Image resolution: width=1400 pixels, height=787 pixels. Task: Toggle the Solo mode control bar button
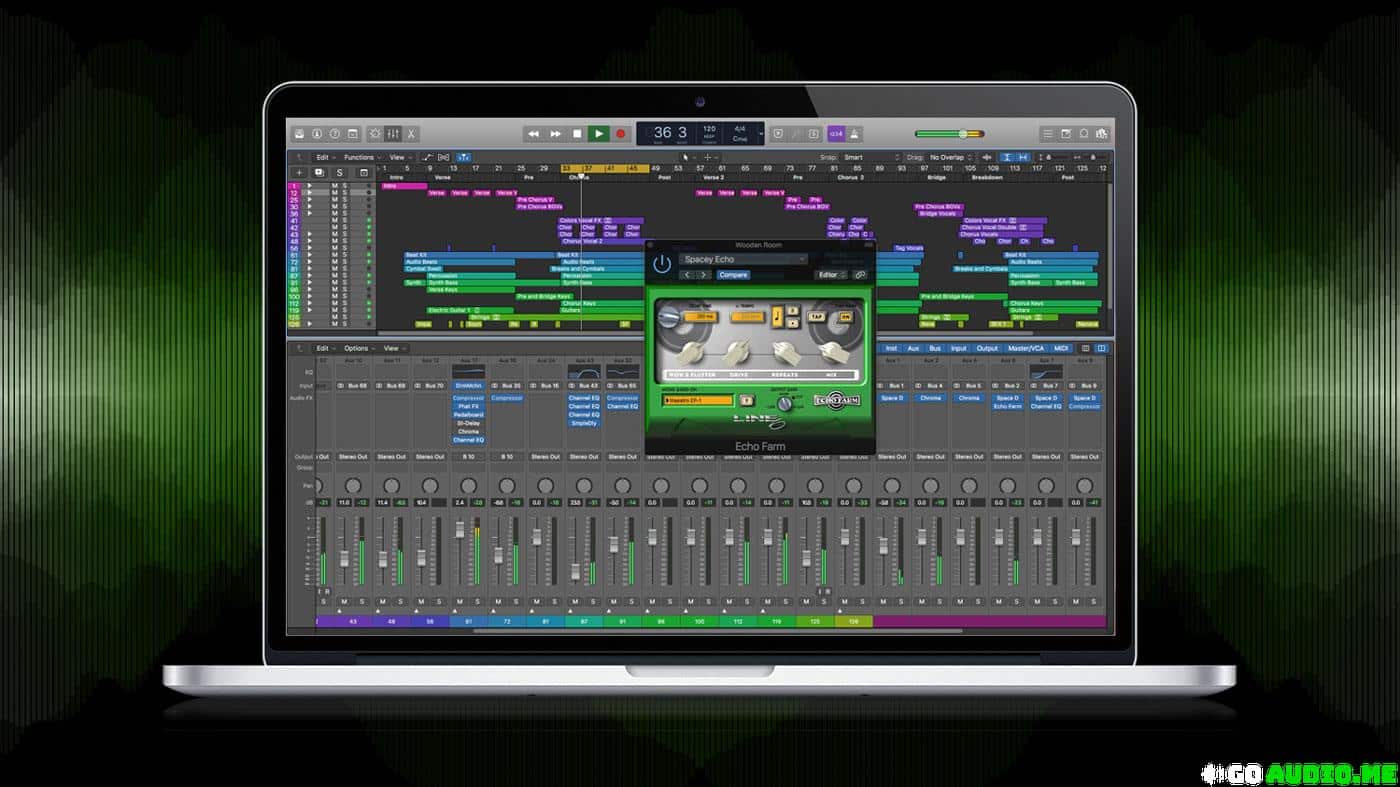(813, 134)
